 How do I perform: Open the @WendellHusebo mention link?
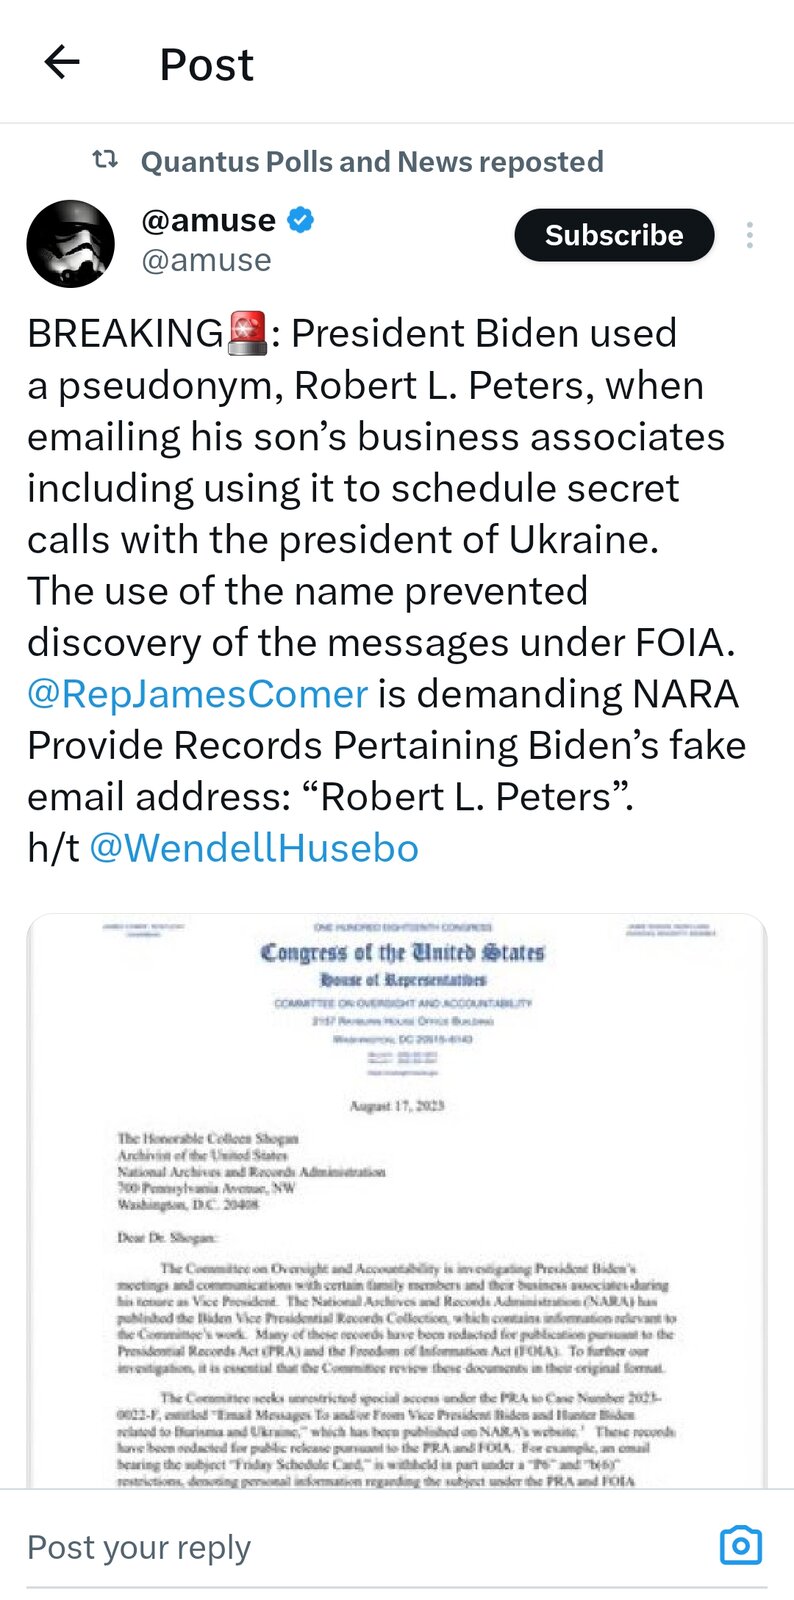point(254,848)
